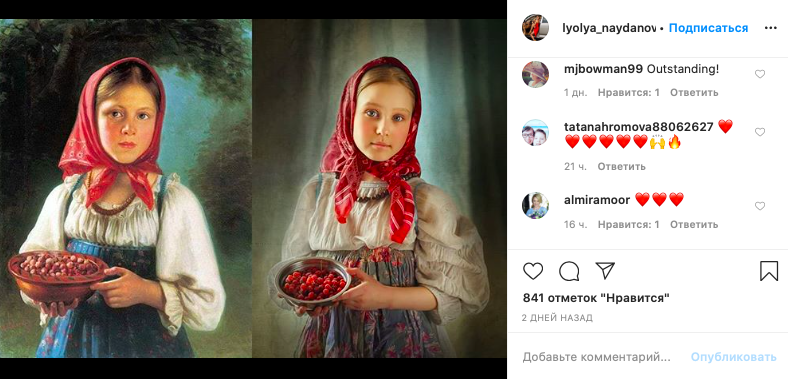View the 841 likes list
Image resolution: width=788 pixels, height=379 pixels.
pos(596,298)
